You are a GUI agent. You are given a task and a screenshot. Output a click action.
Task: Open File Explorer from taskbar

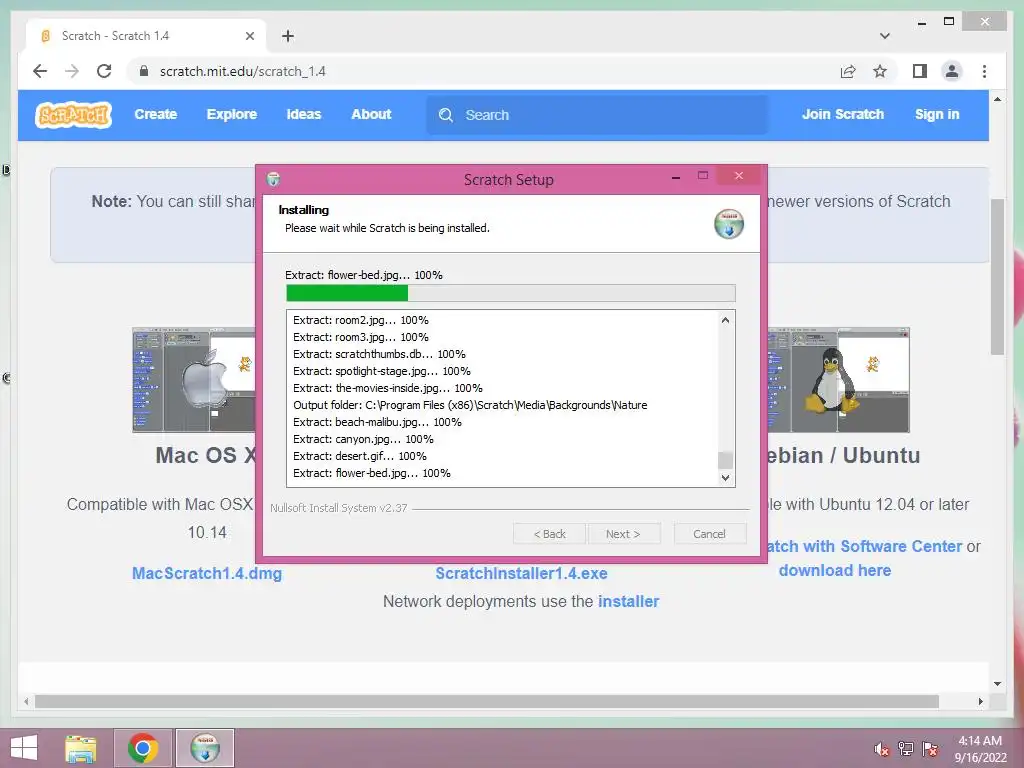click(x=81, y=748)
